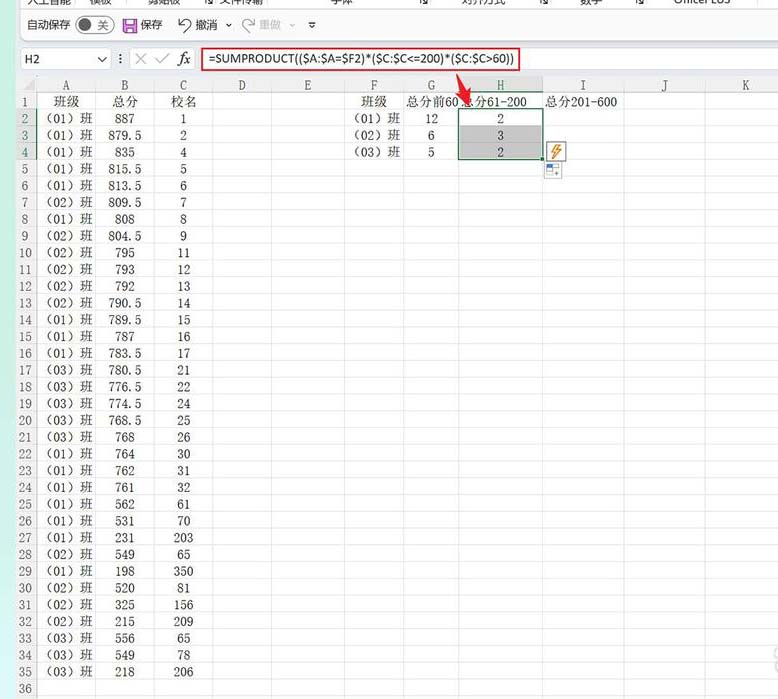Viewport: 778px width, 699px height.
Task: Click header cell 班级 in column F
Action: [x=374, y=102]
